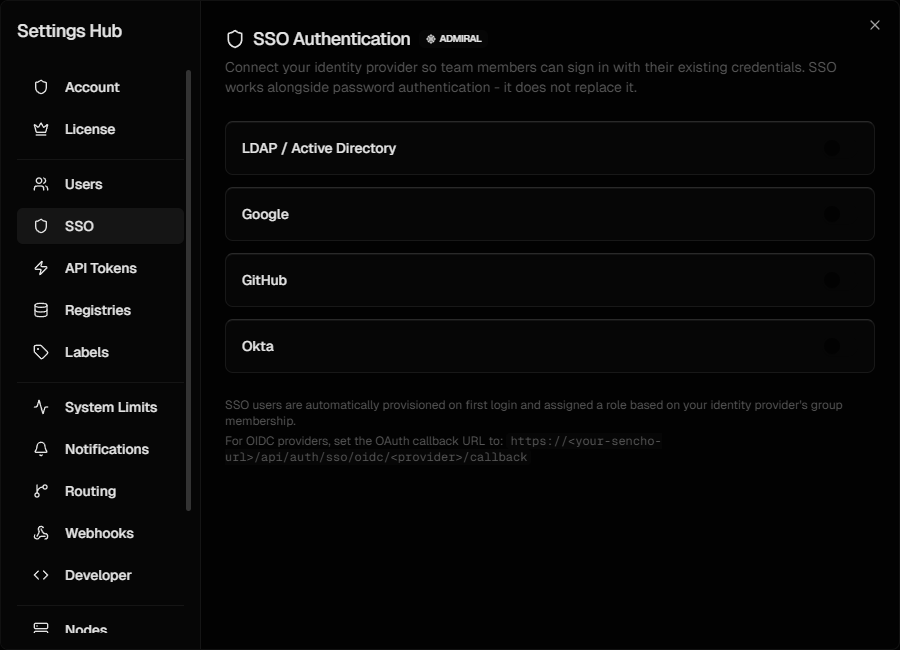
Task: Open Registries via the database icon
Action: click(x=41, y=310)
